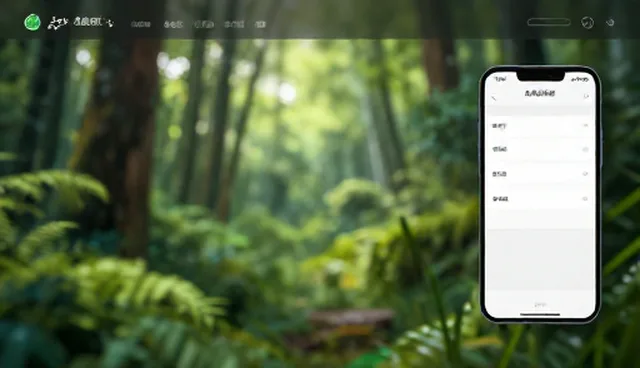Tap the back arrow in phone header

click(494, 98)
